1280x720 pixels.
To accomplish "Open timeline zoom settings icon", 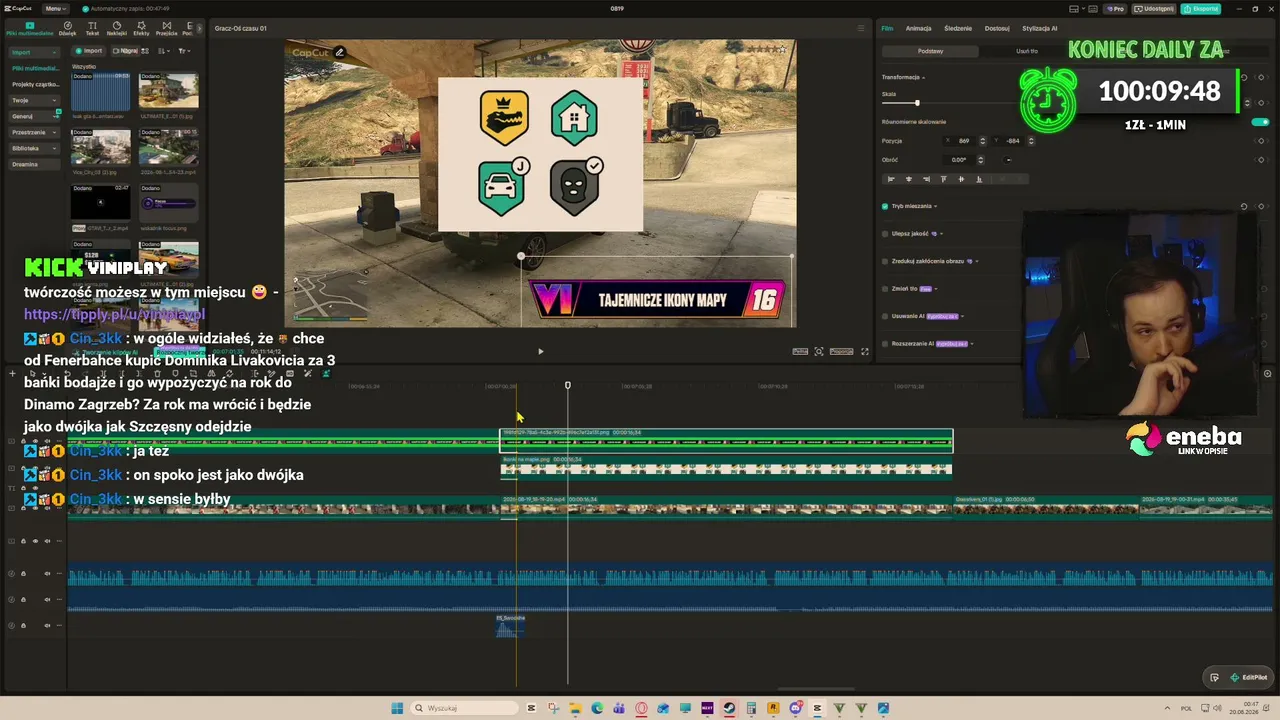I will [x=1267, y=374].
